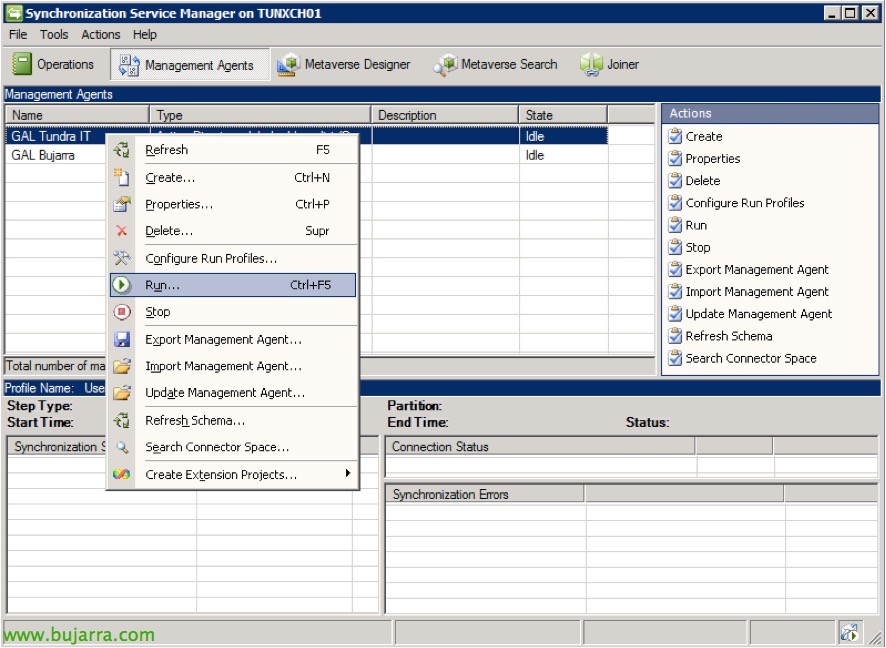Click the Create Extension Projects icon
The width and height of the screenshot is (886, 648).
[x=121, y=475]
